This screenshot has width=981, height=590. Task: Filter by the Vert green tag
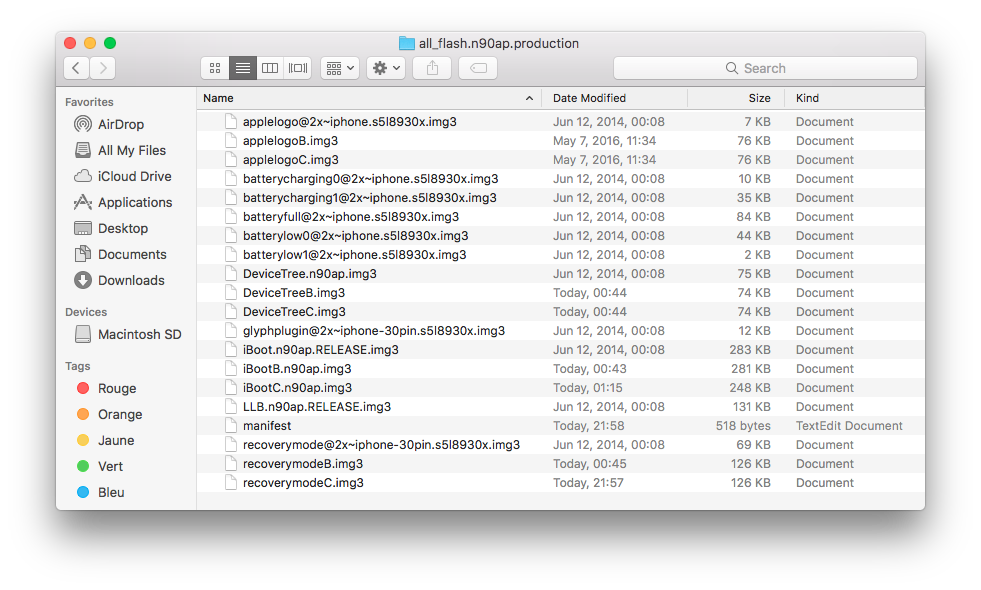(x=99, y=466)
